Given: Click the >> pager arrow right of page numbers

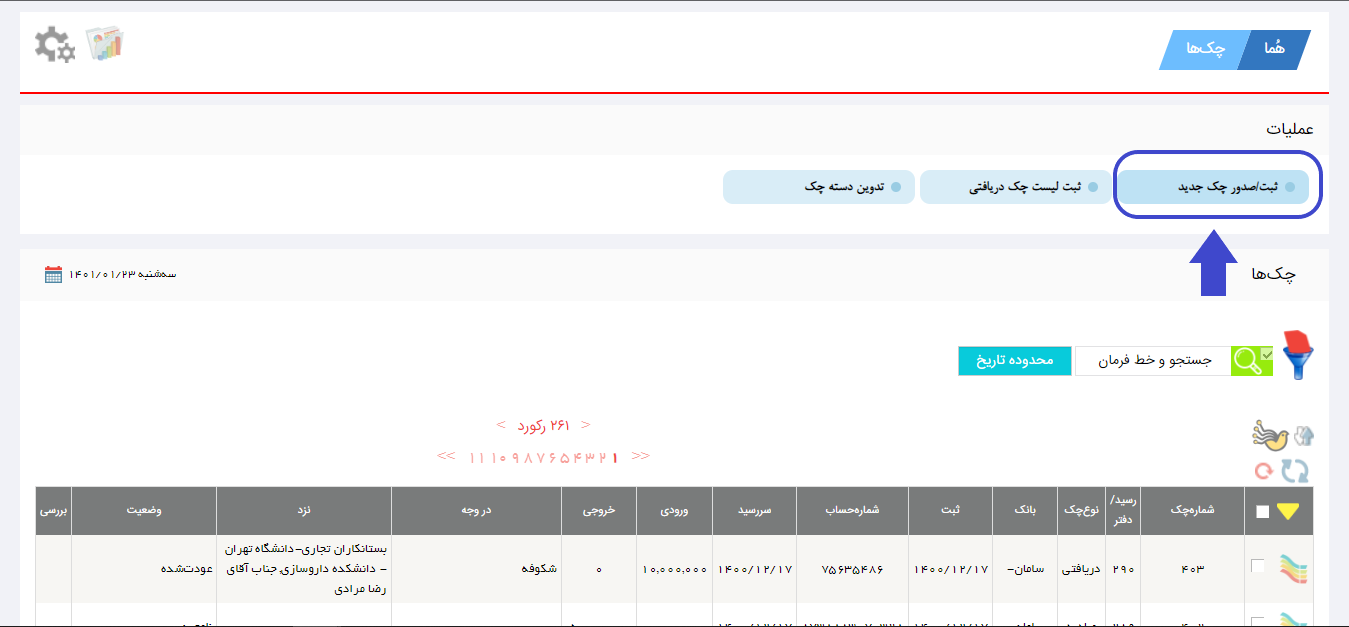Looking at the screenshot, I should tap(641, 456).
